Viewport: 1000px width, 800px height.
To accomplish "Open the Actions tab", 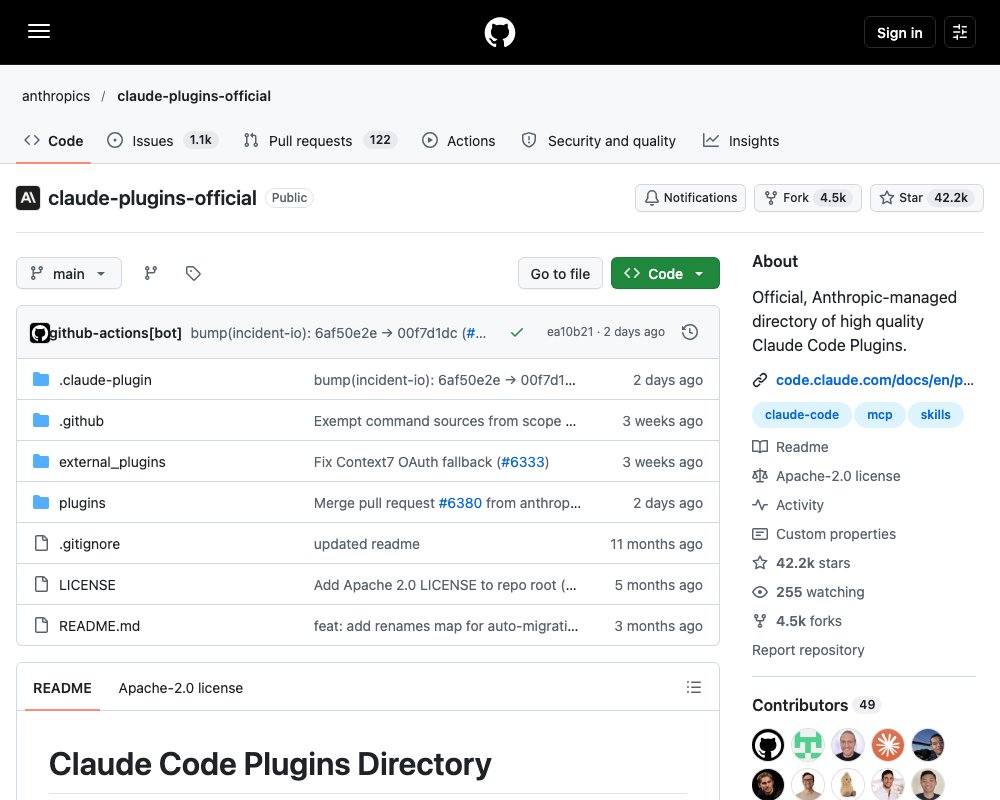I will (x=459, y=140).
